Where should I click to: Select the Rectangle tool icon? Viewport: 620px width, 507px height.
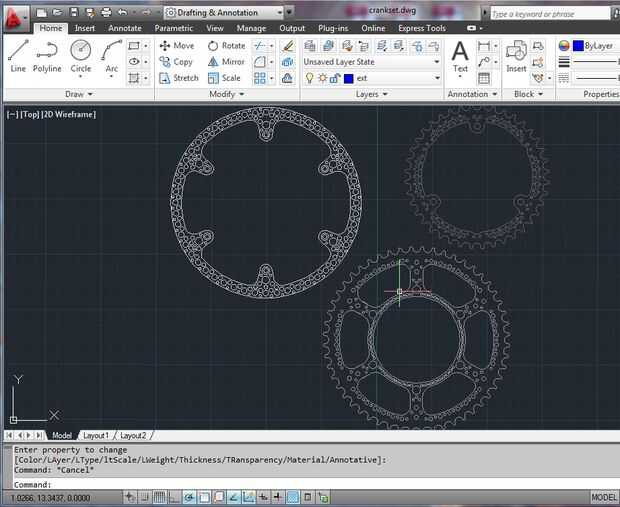(x=134, y=46)
